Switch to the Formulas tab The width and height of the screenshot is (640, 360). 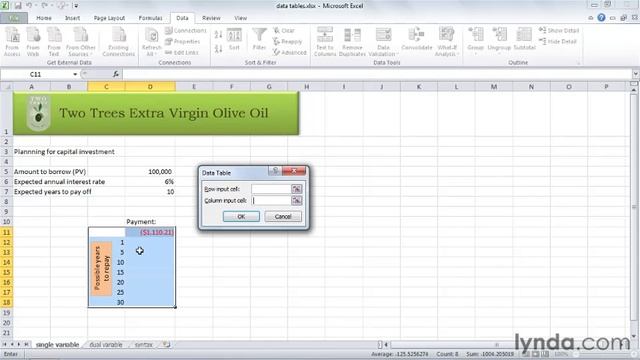coord(150,18)
